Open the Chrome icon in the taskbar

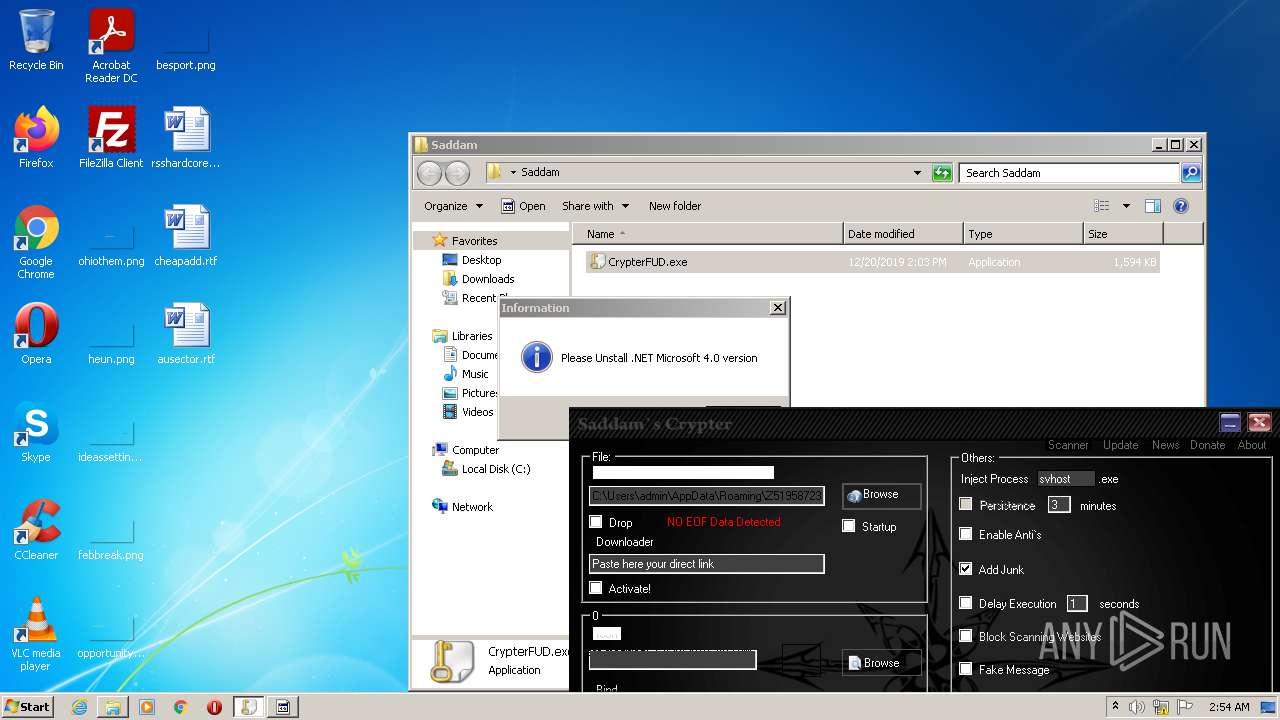181,707
